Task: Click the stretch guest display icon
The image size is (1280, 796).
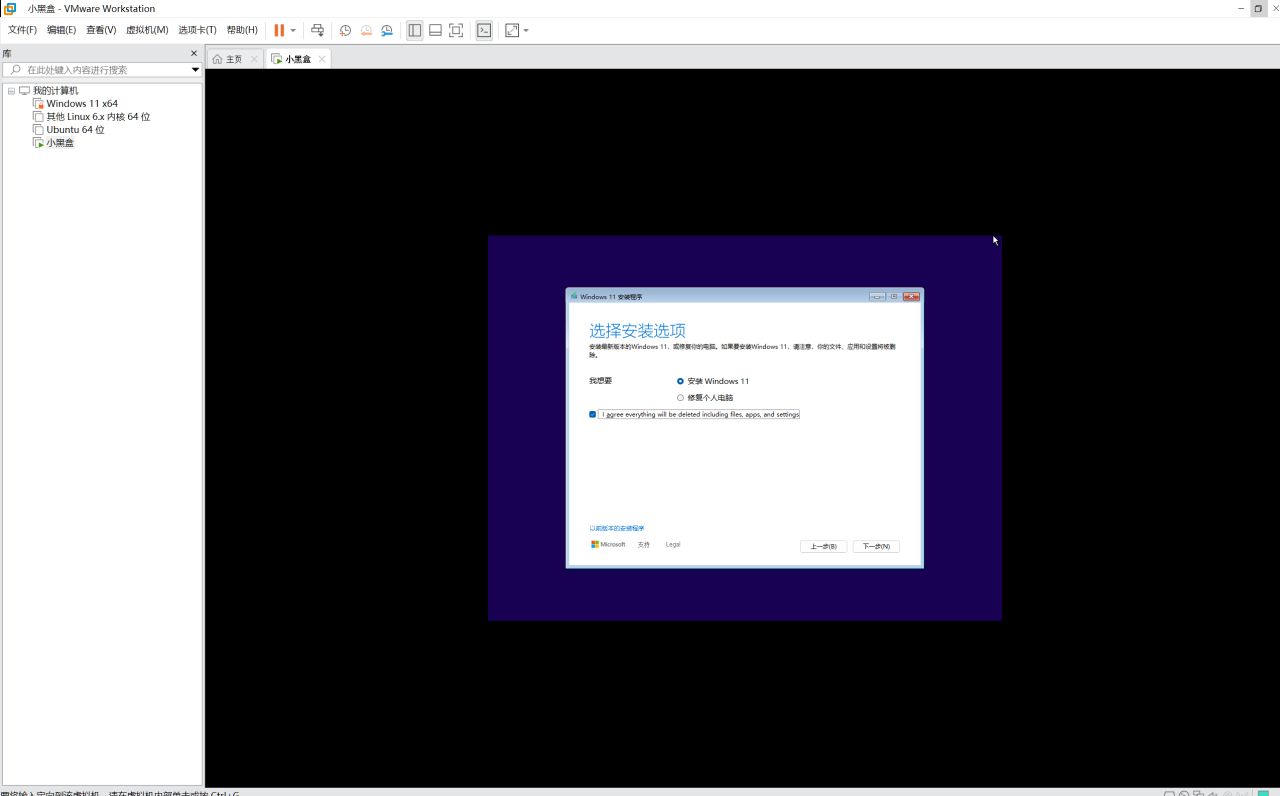Action: (x=512, y=30)
